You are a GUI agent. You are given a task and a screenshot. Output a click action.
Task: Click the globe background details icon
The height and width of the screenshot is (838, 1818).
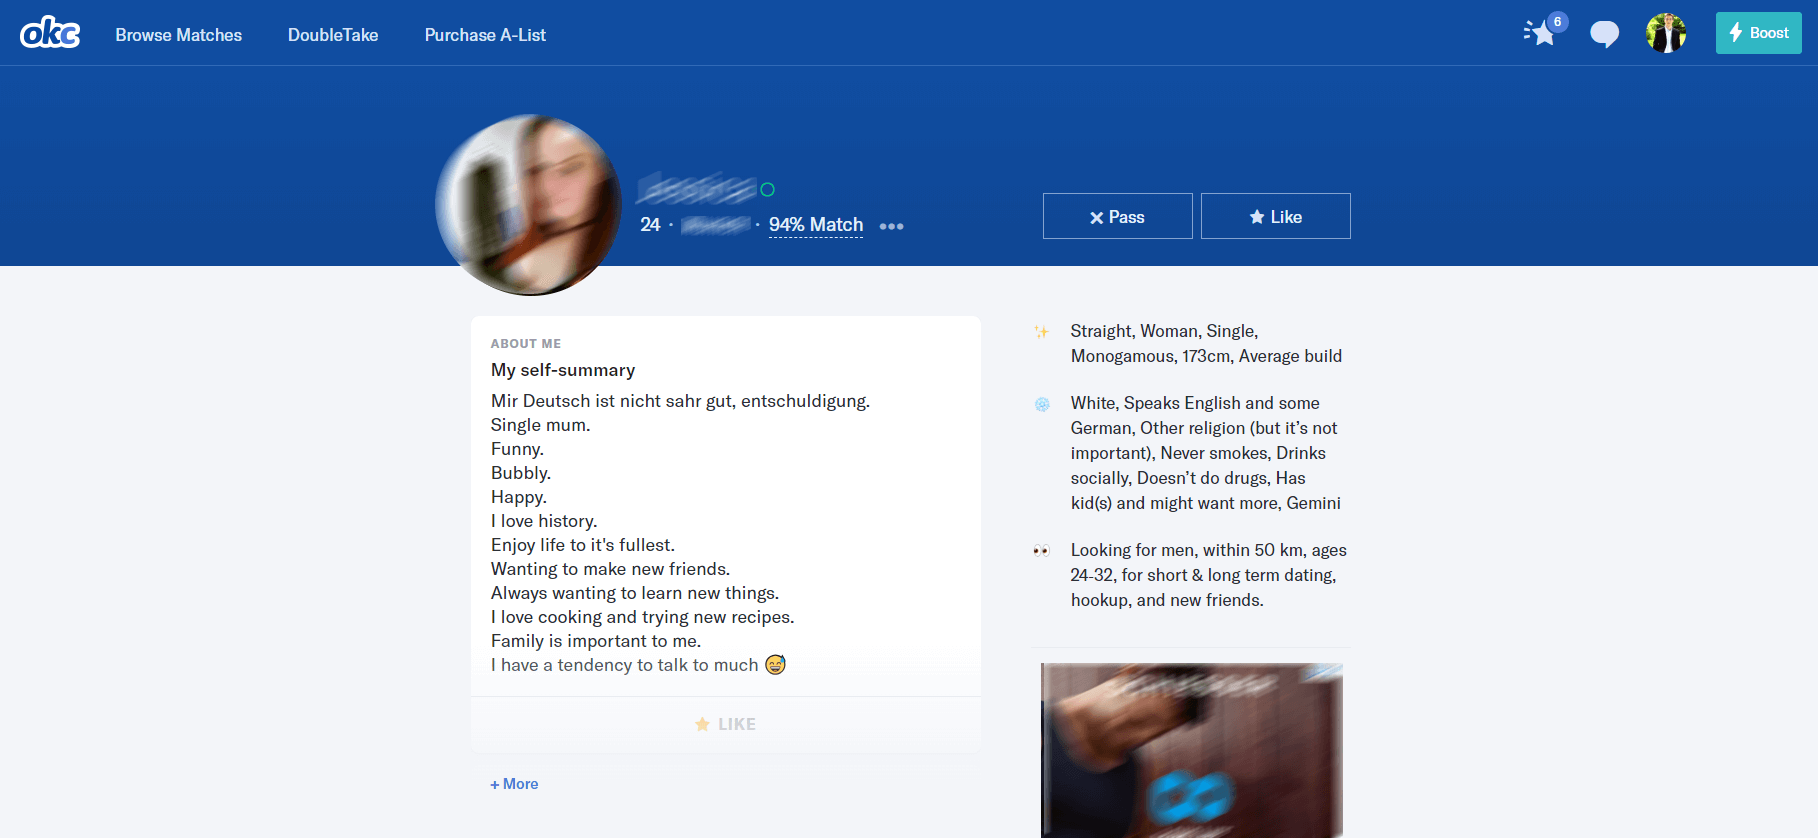pos(1042,404)
